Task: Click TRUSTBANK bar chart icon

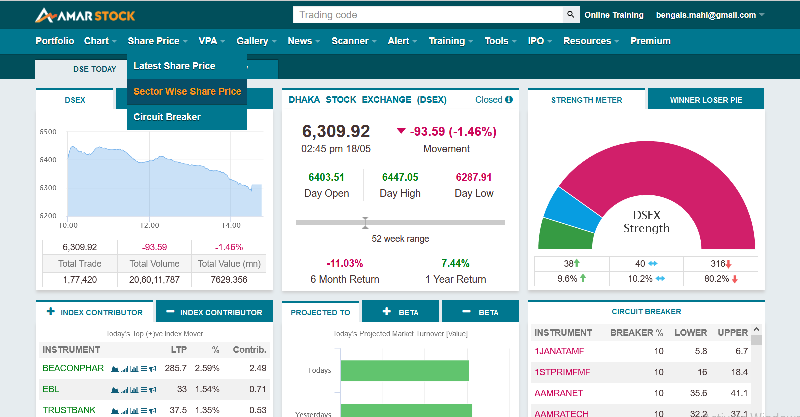Action: pos(134,411)
